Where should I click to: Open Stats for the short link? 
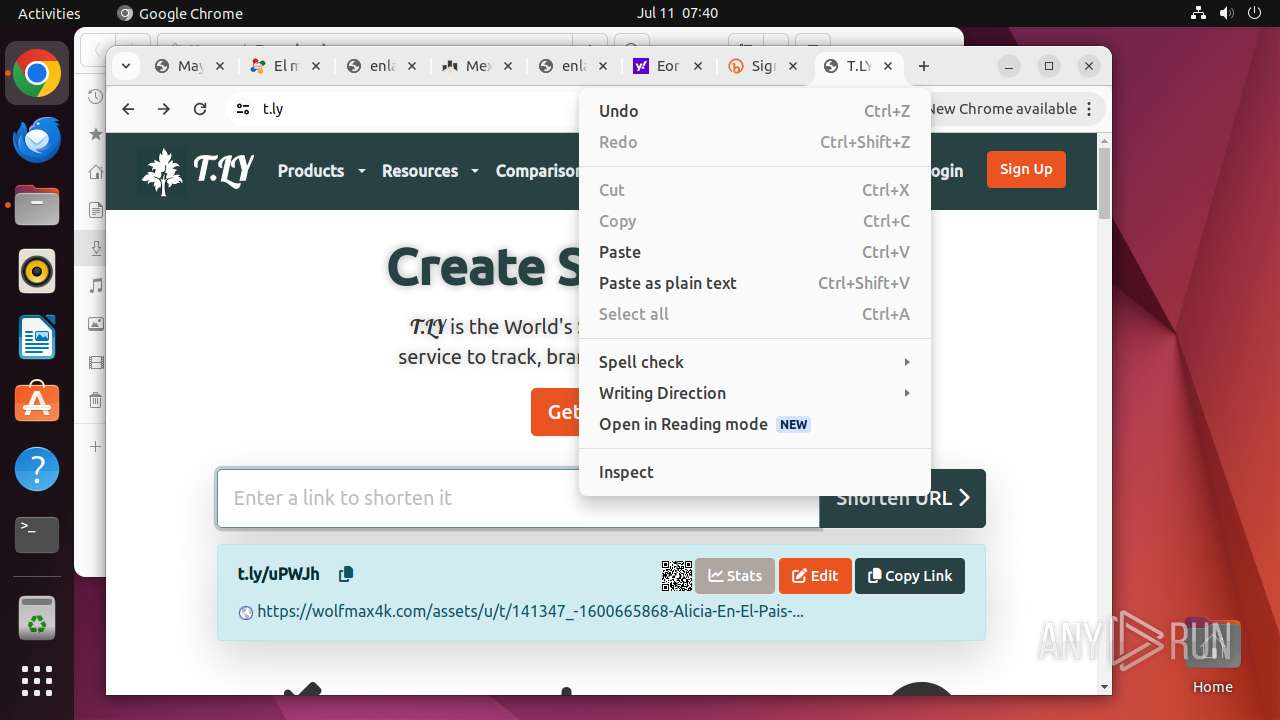(735, 576)
